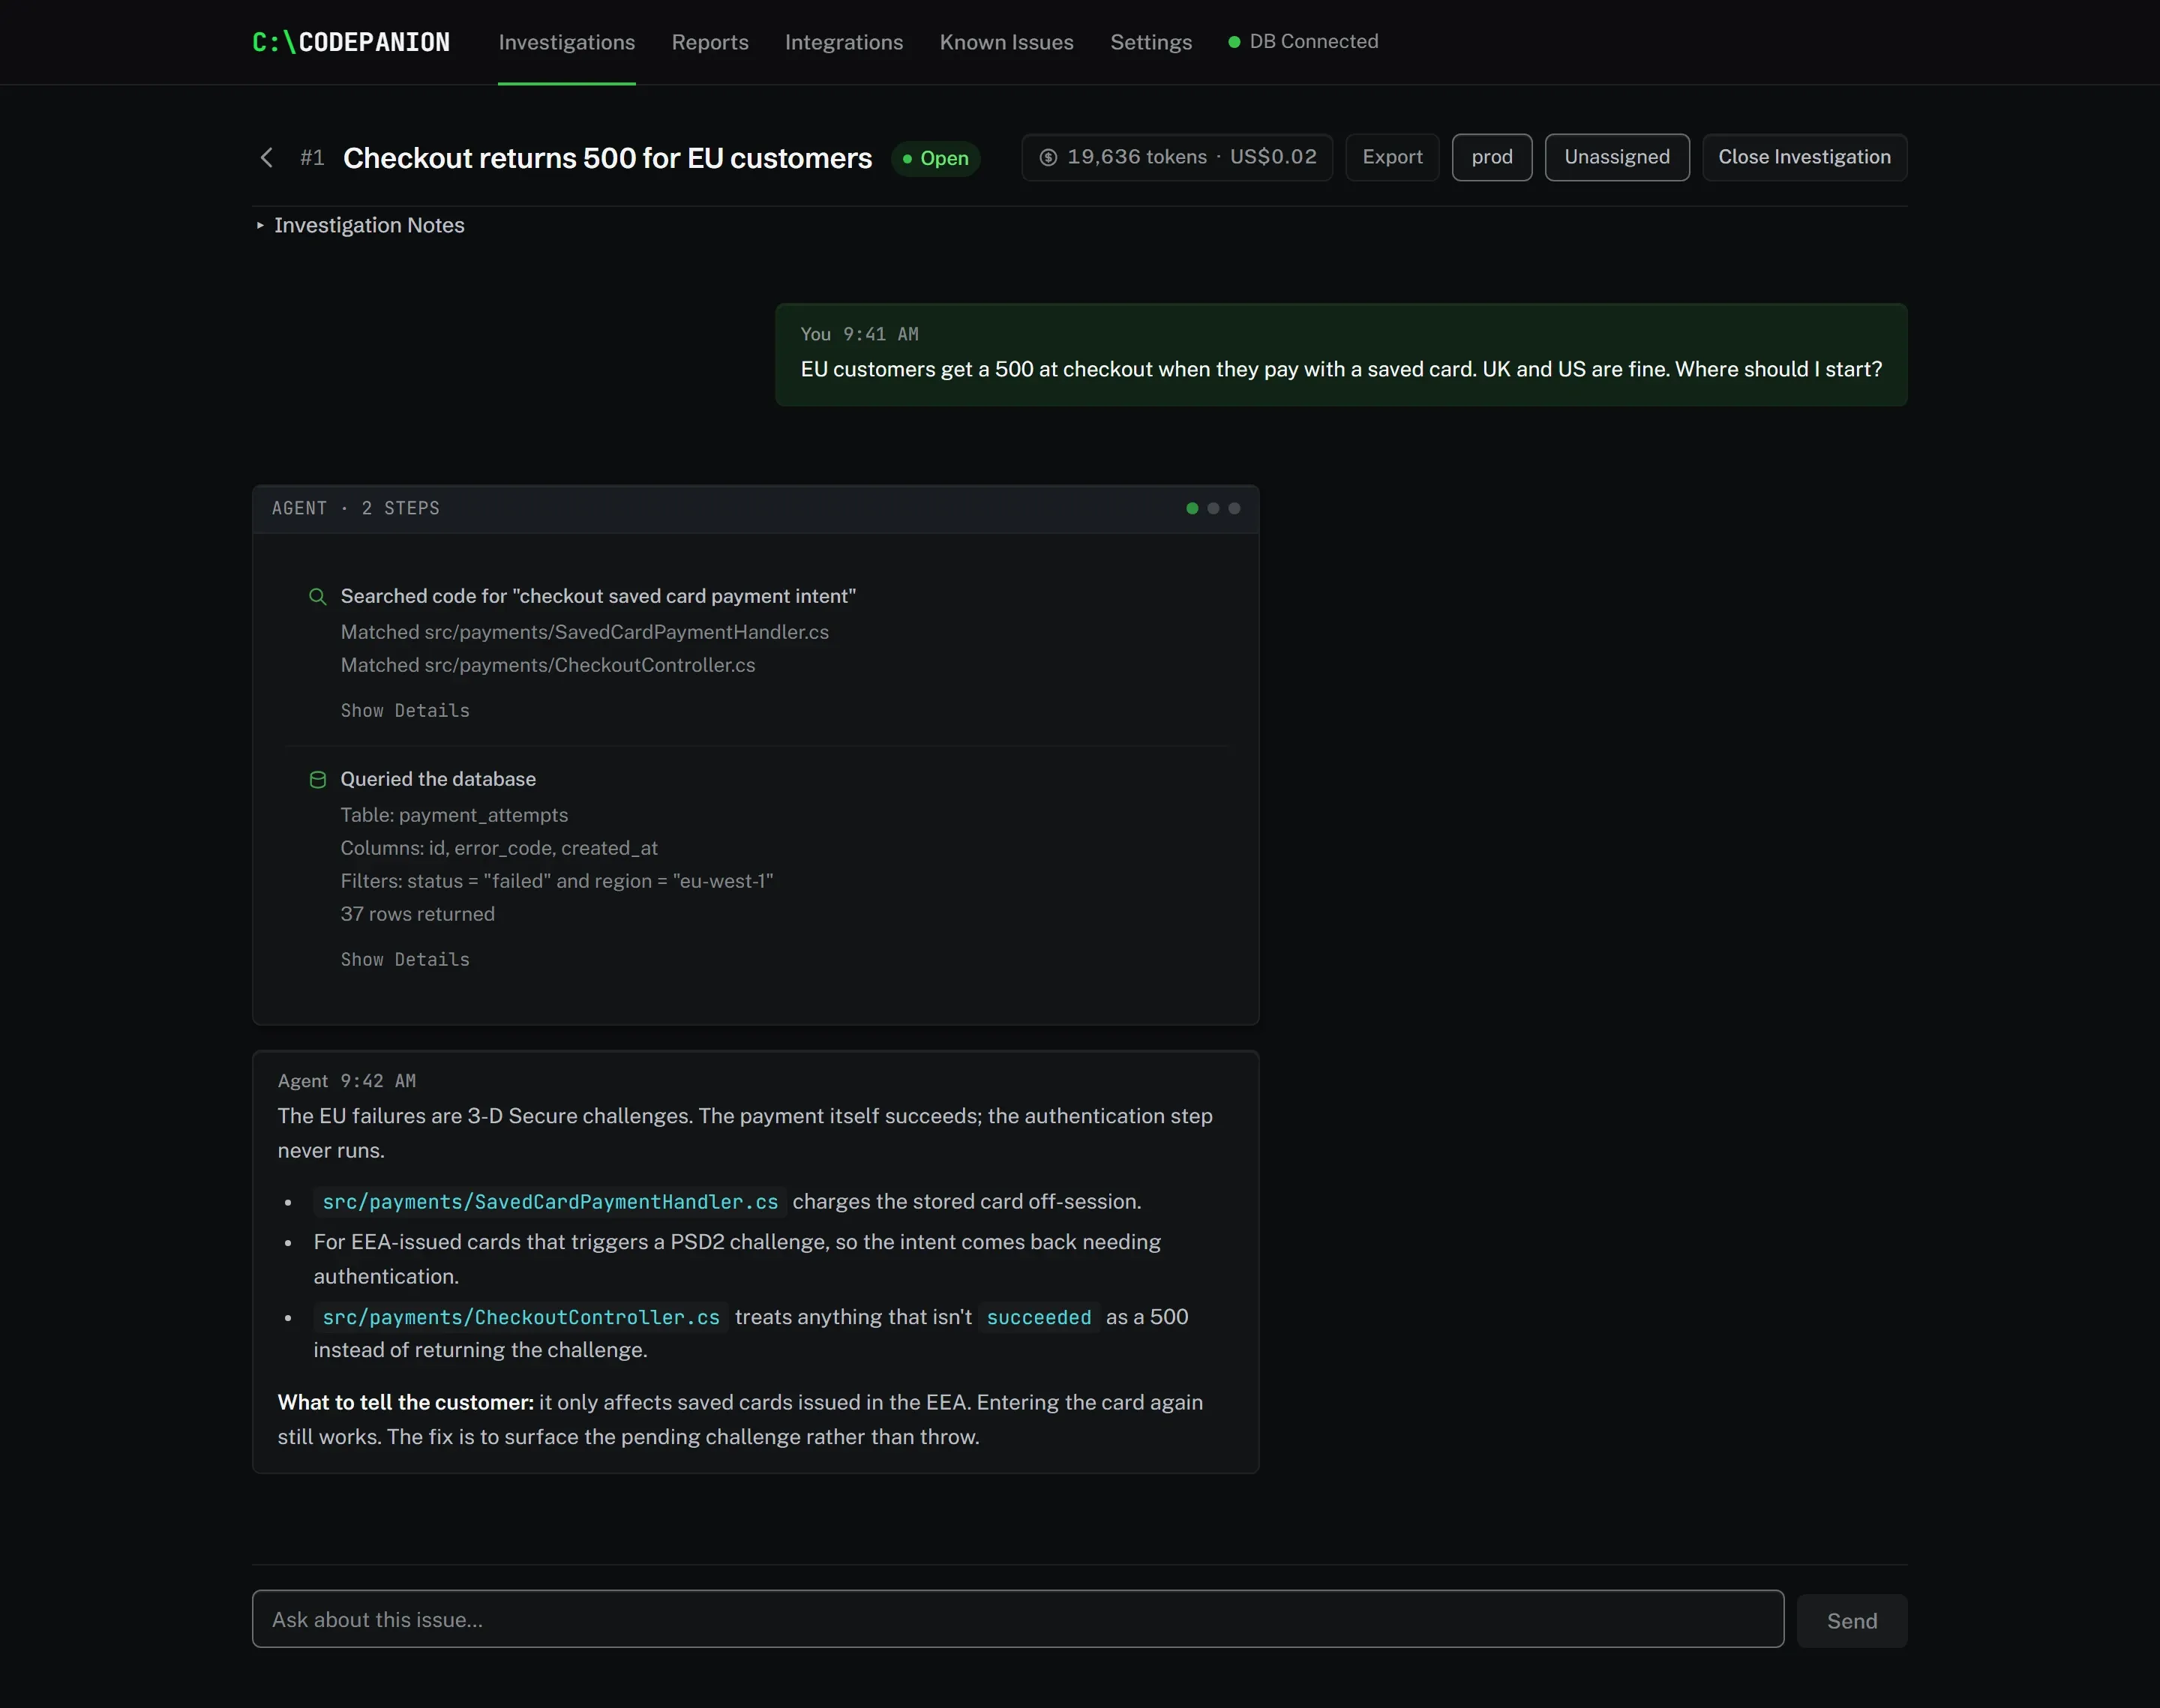Click the Export button
The height and width of the screenshot is (1708, 2160).
click(1391, 157)
